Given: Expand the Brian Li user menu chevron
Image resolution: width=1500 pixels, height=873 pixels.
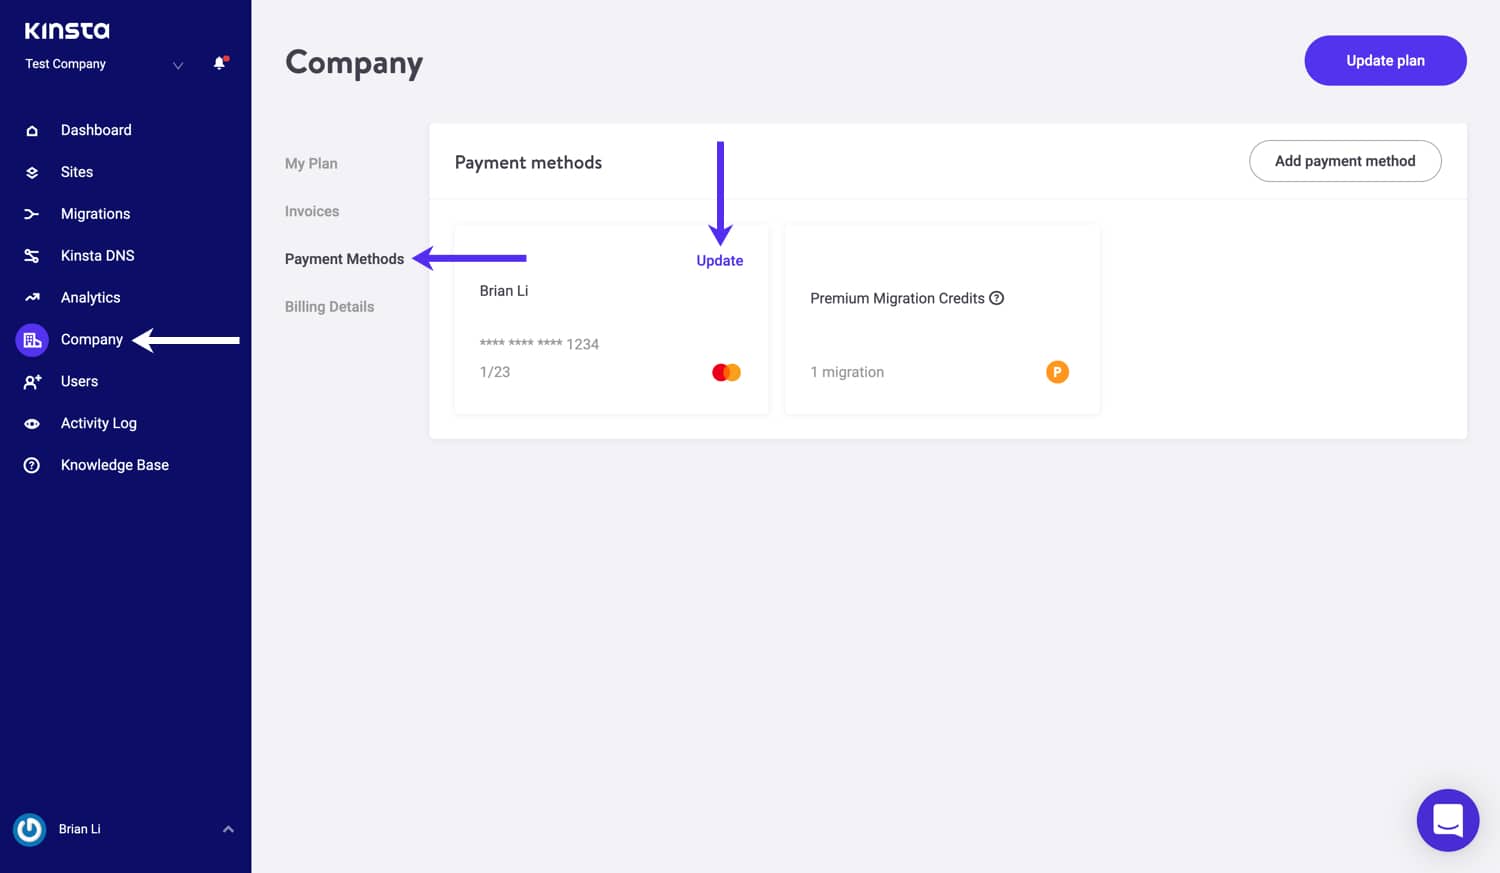Looking at the screenshot, I should coord(228,830).
